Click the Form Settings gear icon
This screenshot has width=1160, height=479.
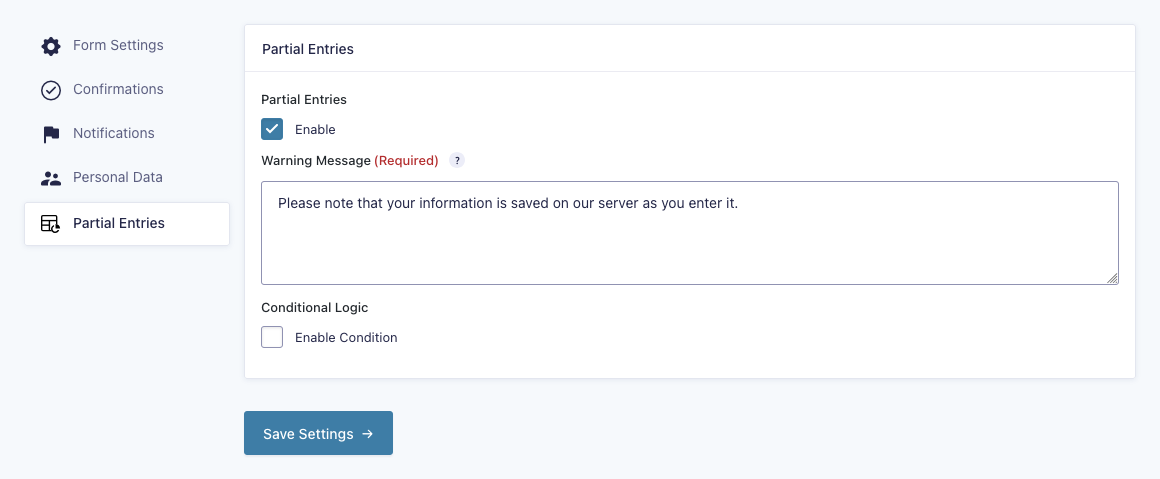51,46
